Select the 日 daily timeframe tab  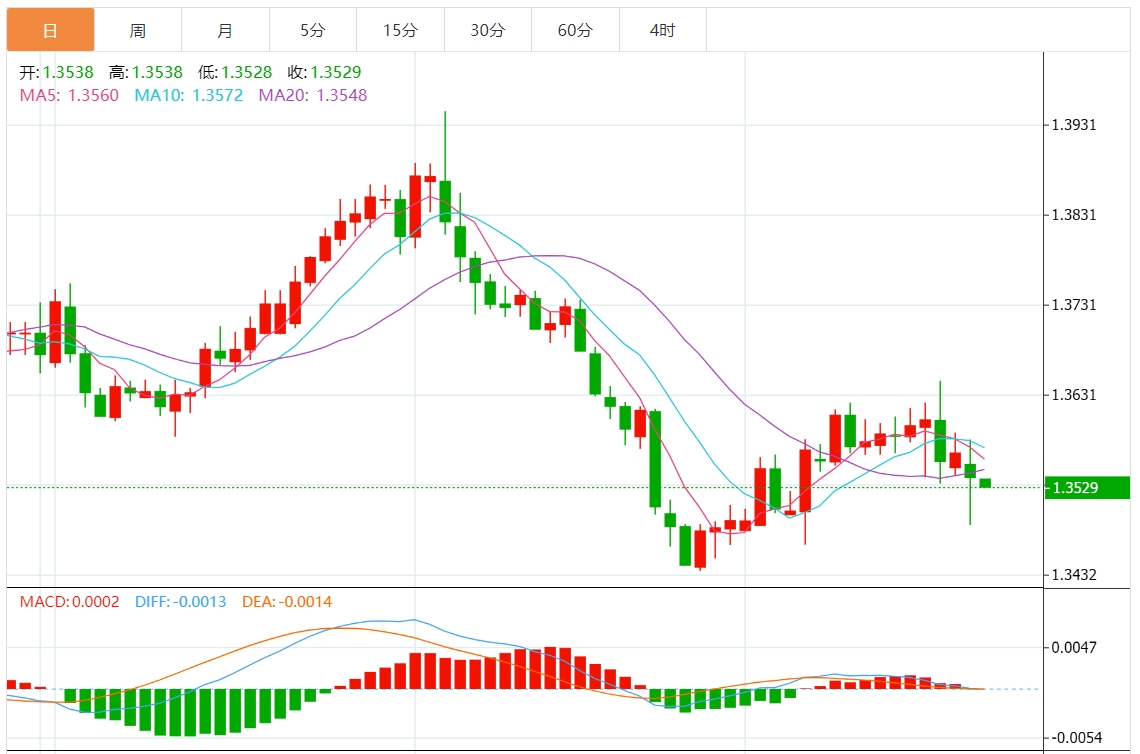coord(50,30)
